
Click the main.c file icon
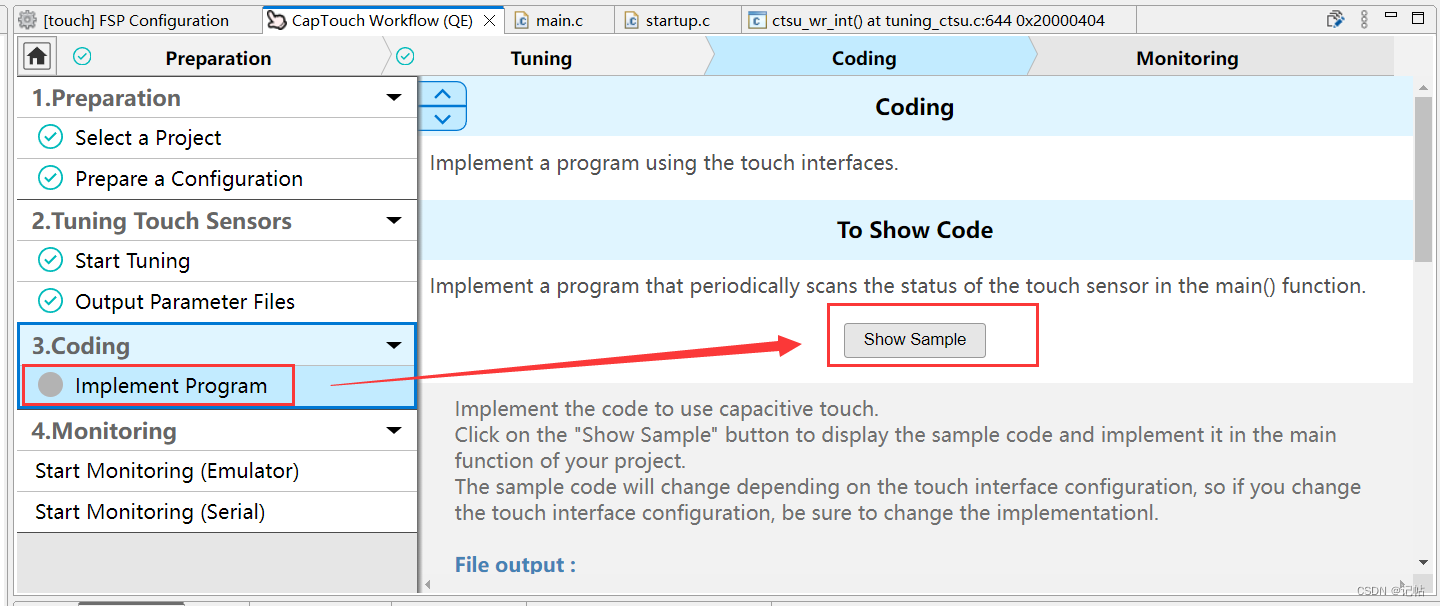click(521, 20)
